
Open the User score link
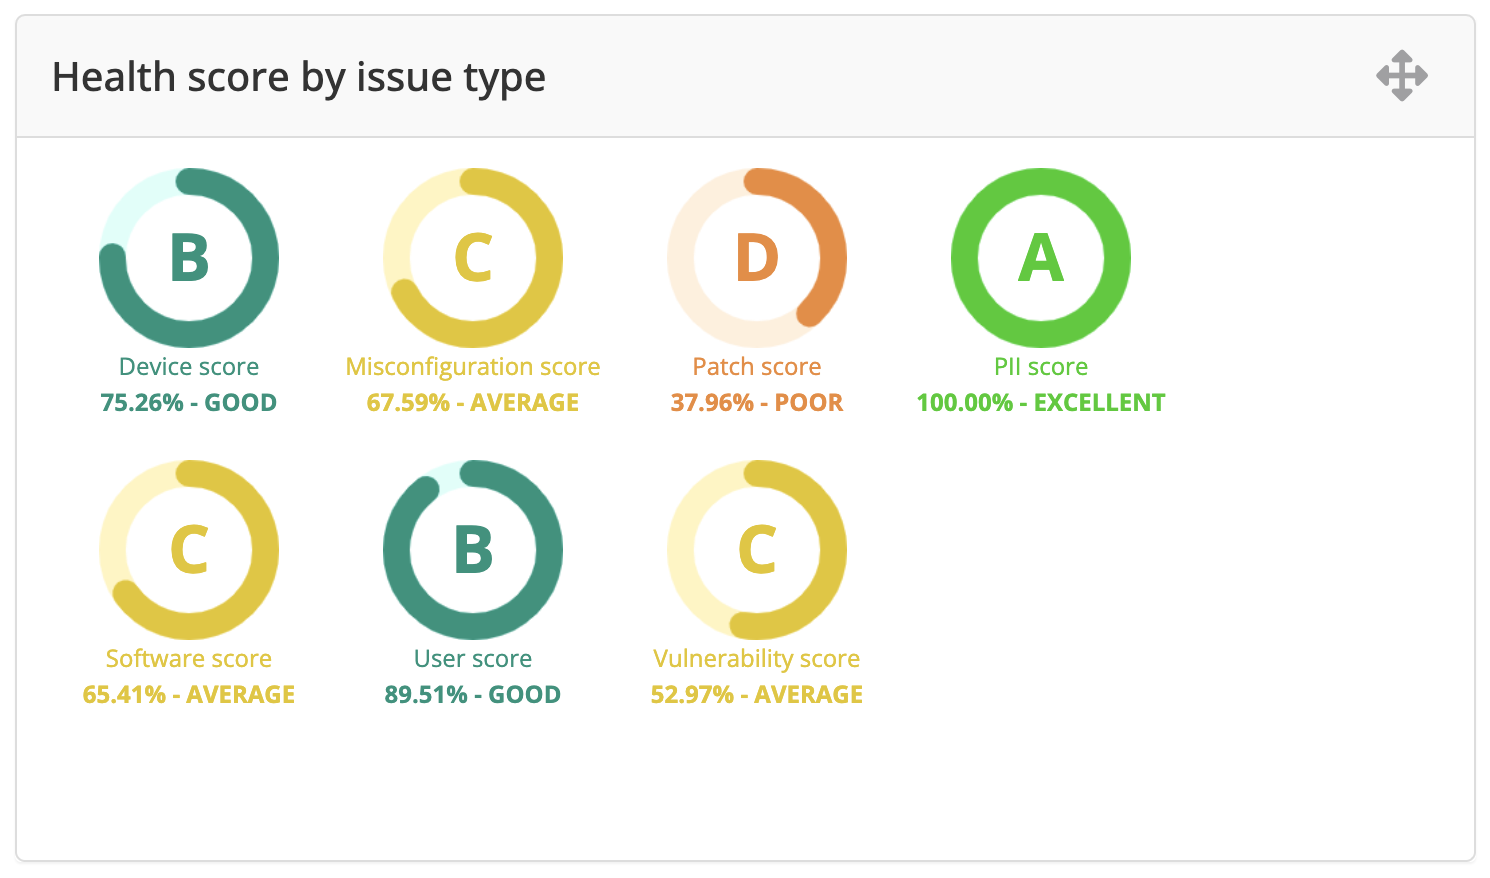[x=473, y=659]
